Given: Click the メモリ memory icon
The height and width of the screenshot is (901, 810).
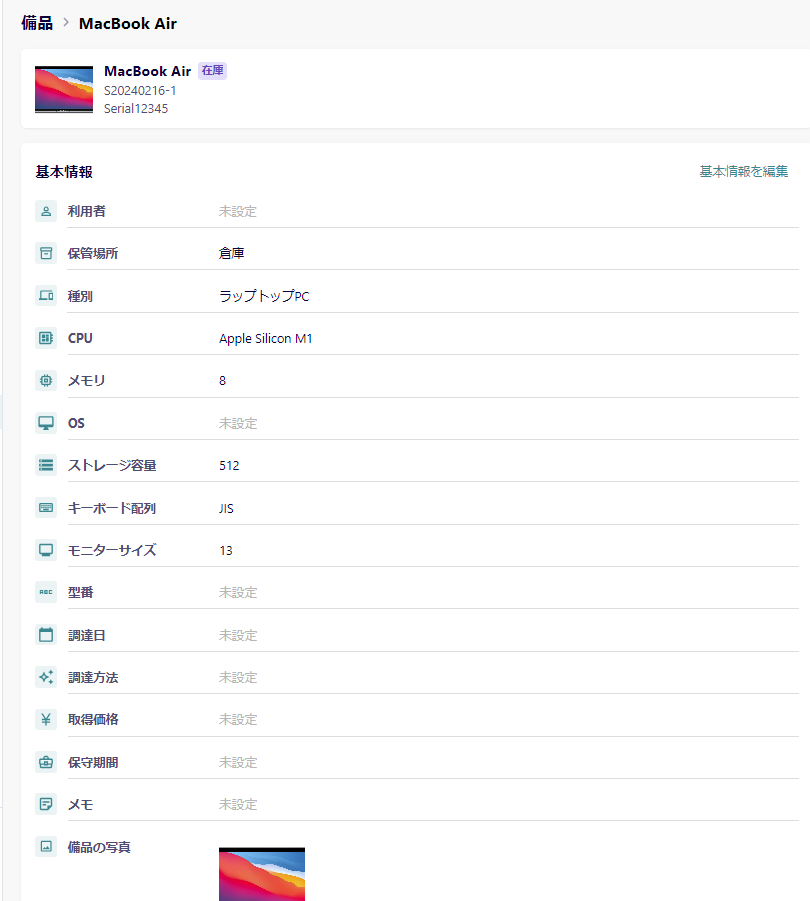Looking at the screenshot, I should click(46, 380).
